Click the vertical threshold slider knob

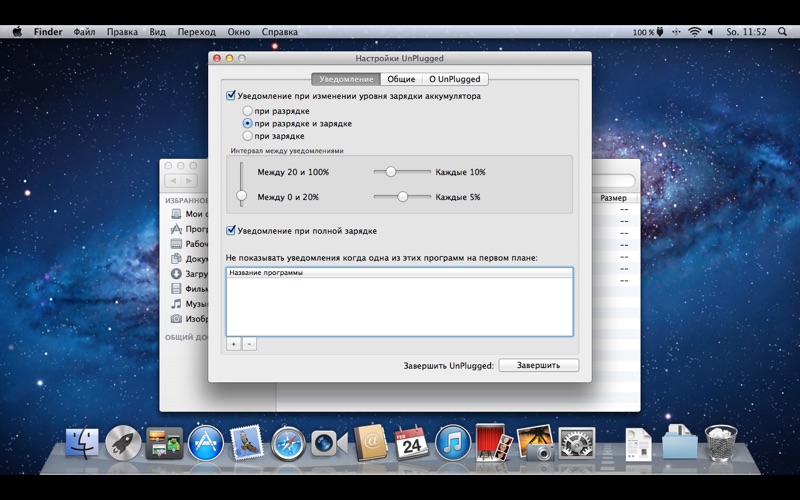[x=241, y=195]
